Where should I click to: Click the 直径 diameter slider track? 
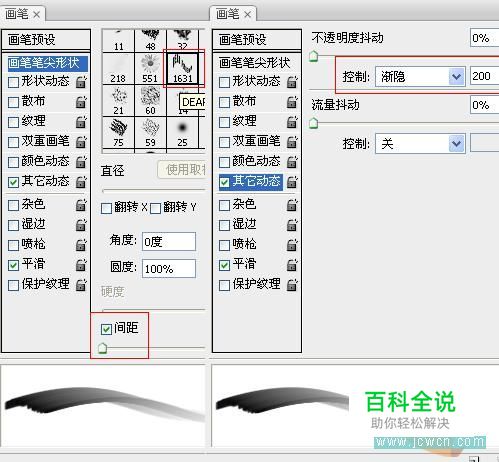pyautogui.click(x=154, y=191)
